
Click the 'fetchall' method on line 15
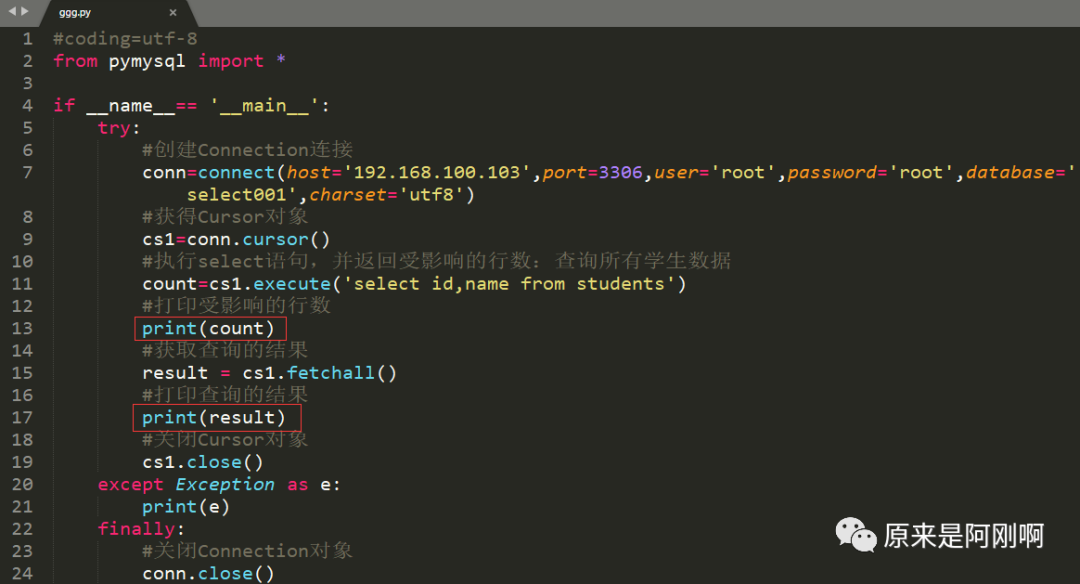click(331, 373)
